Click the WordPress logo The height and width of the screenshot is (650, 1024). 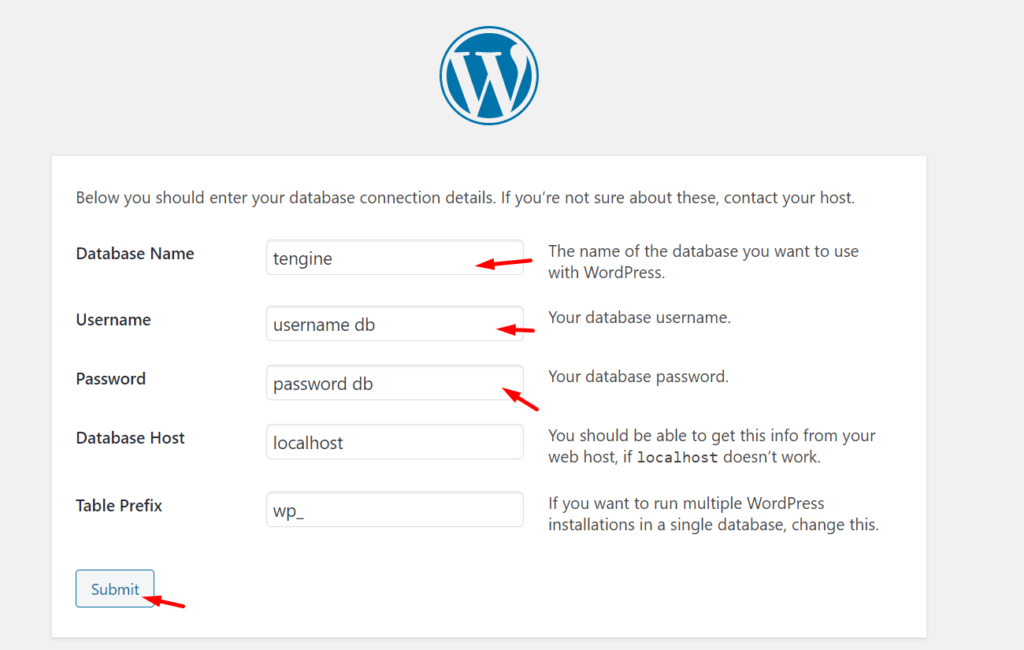coord(488,76)
